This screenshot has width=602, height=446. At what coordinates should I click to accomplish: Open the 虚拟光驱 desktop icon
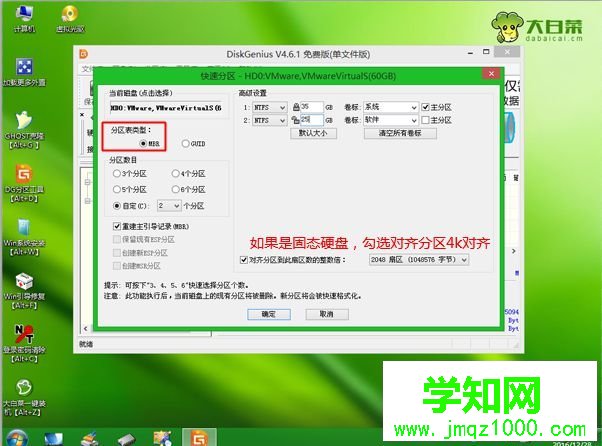pos(70,18)
